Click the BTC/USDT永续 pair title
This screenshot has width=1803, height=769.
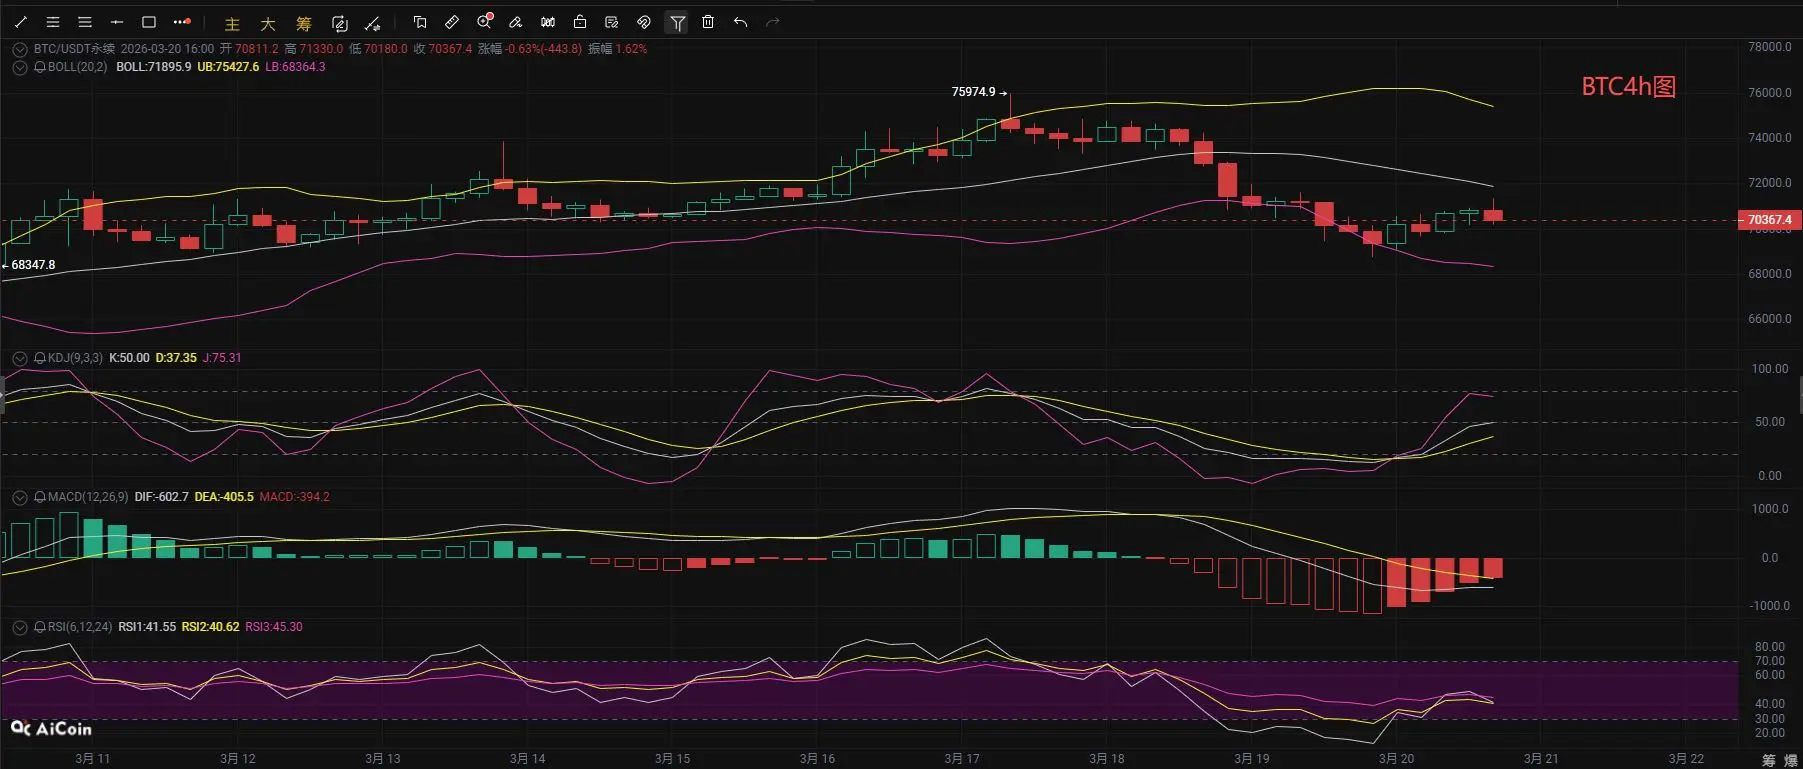coord(74,48)
